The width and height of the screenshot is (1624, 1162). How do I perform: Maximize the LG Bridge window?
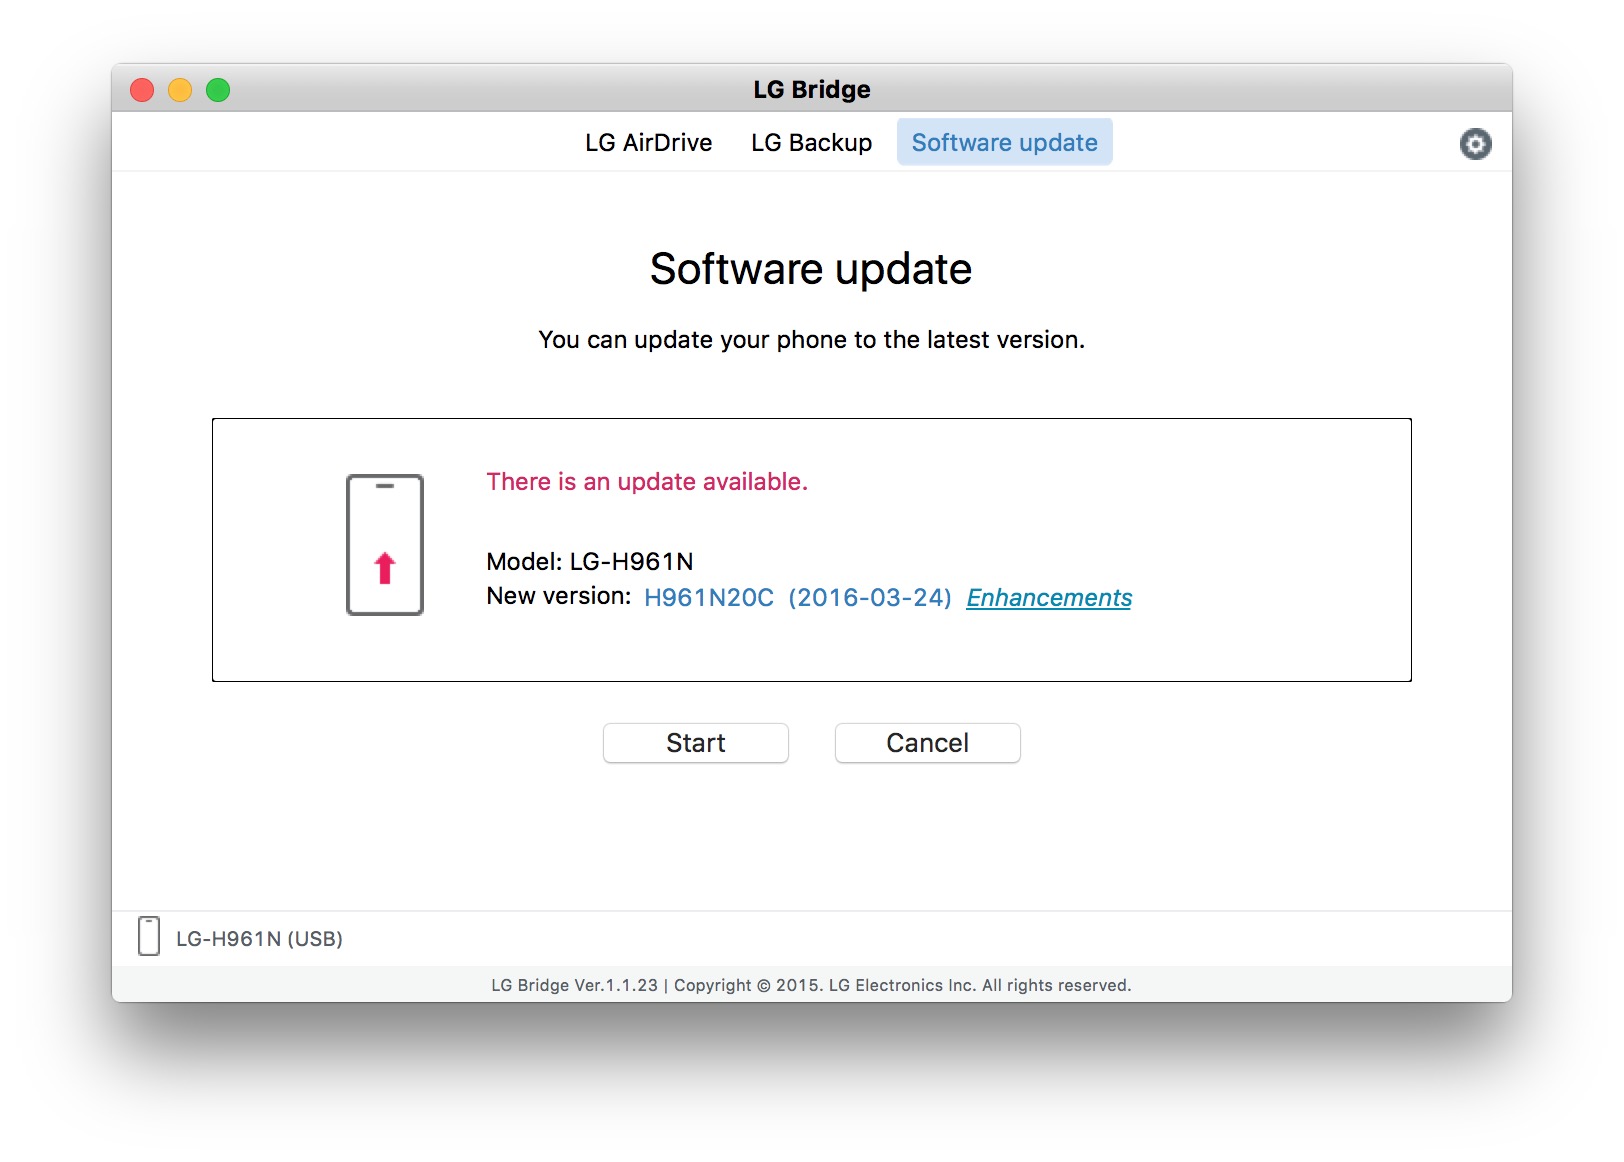coord(218,90)
